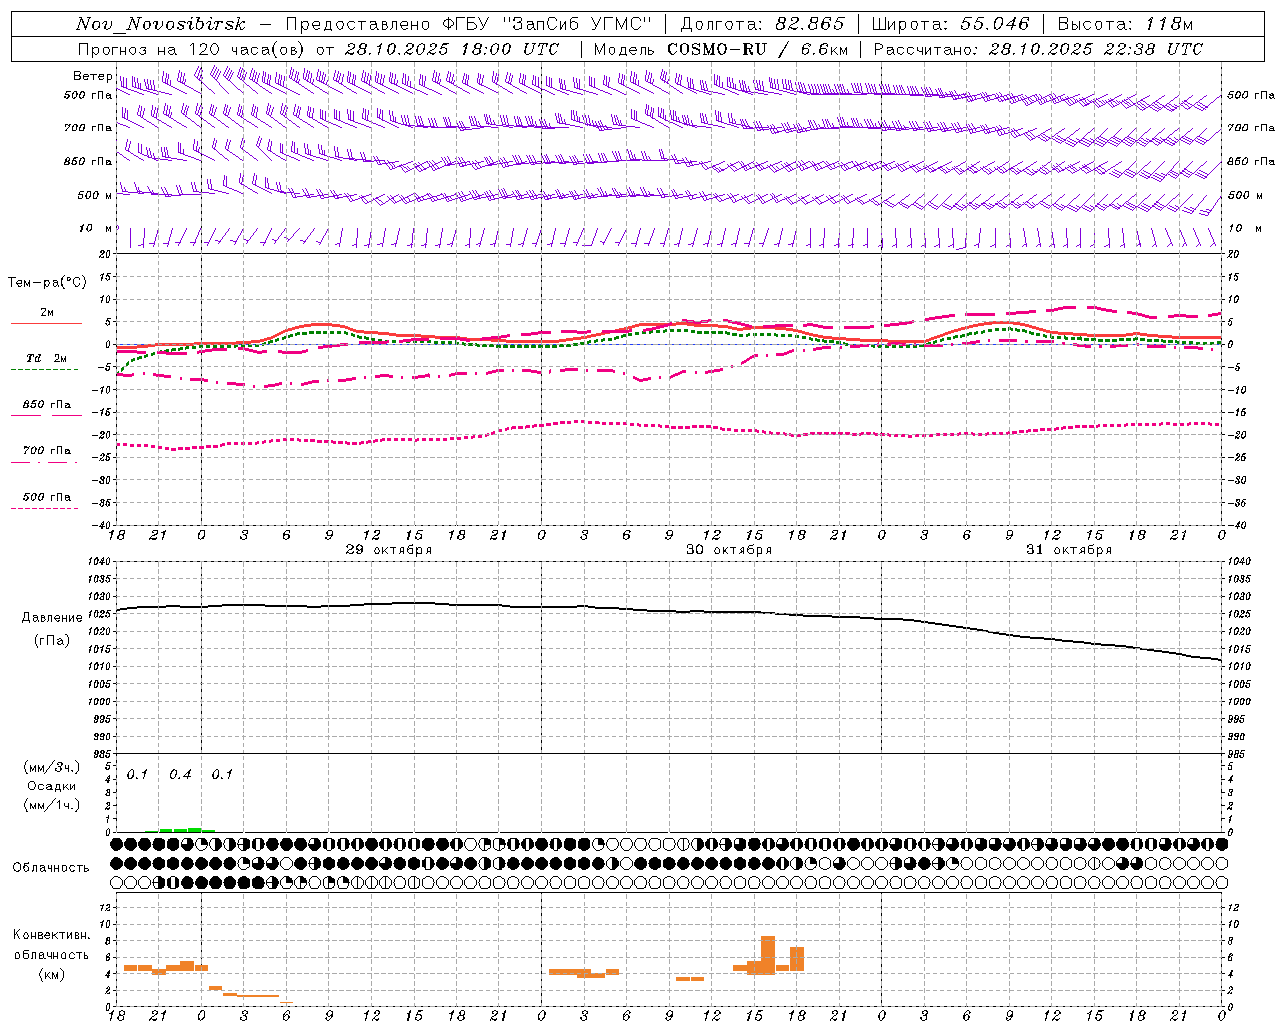The image size is (1280, 1024).
Task: Click the Облачность cloud cover label
Action: coord(51,868)
